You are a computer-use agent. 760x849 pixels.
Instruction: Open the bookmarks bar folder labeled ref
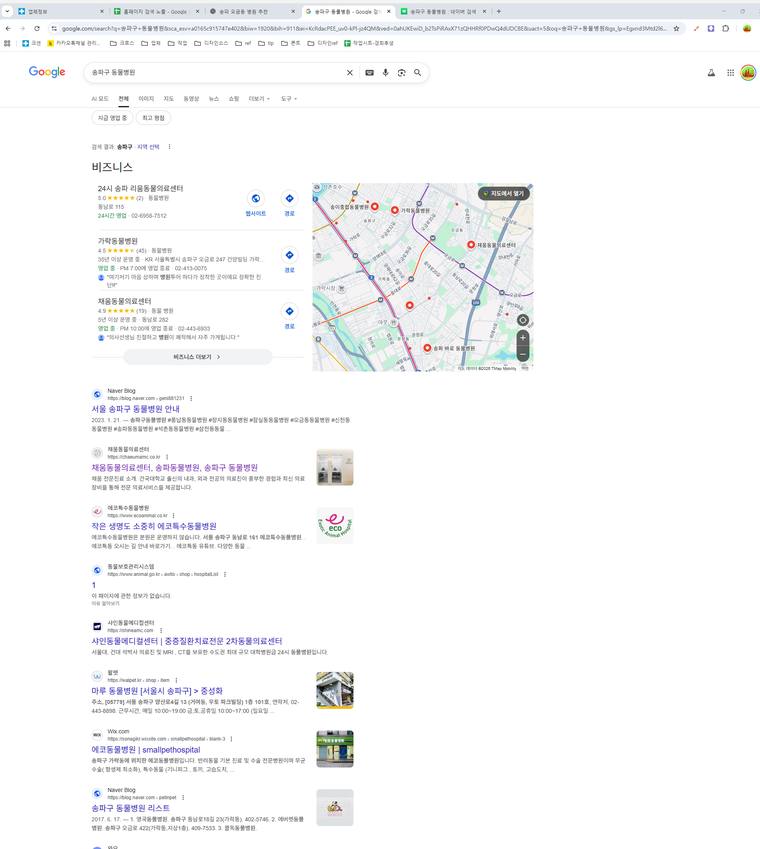tap(243, 43)
